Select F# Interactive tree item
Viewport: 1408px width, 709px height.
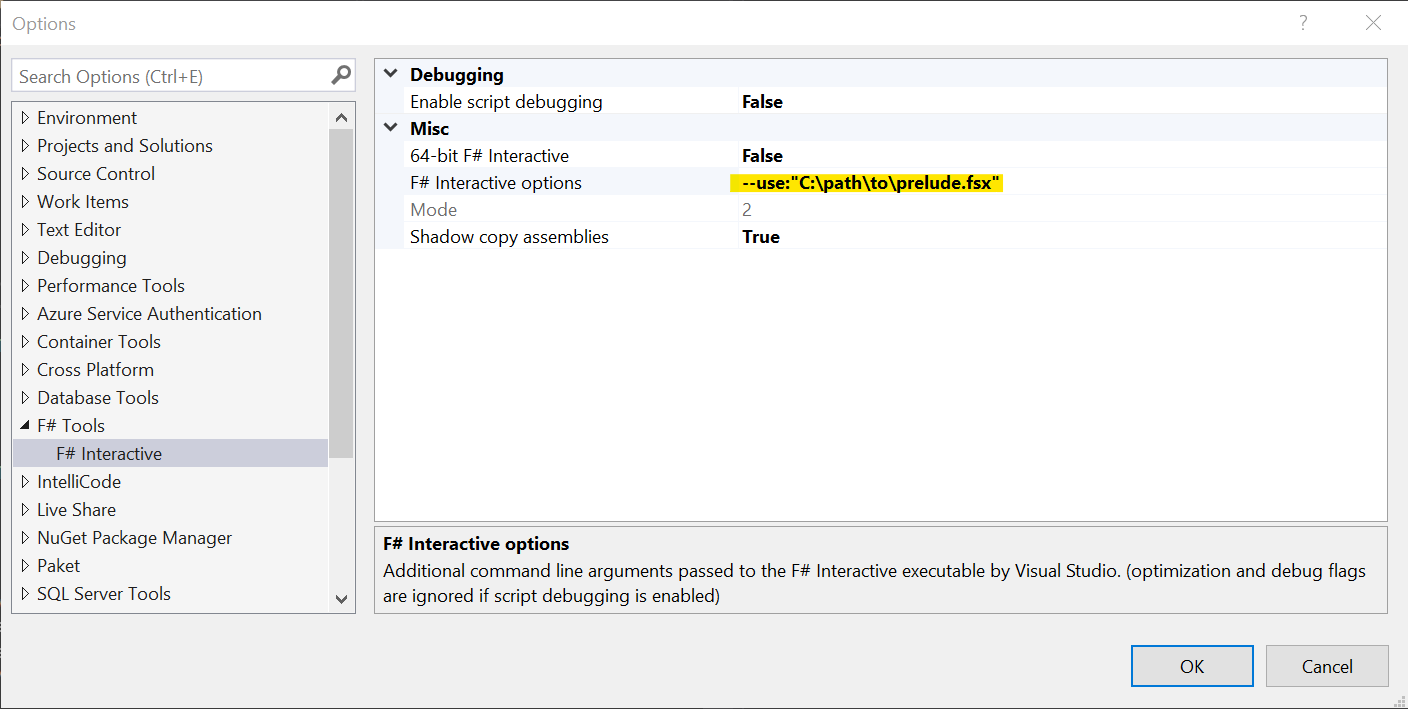(109, 454)
